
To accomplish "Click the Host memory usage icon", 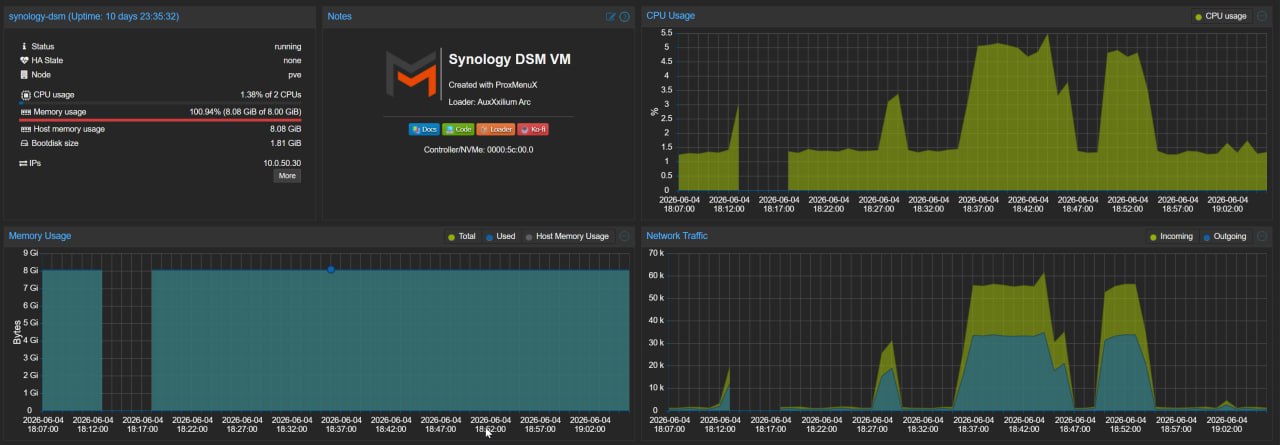I will click(x=25, y=129).
